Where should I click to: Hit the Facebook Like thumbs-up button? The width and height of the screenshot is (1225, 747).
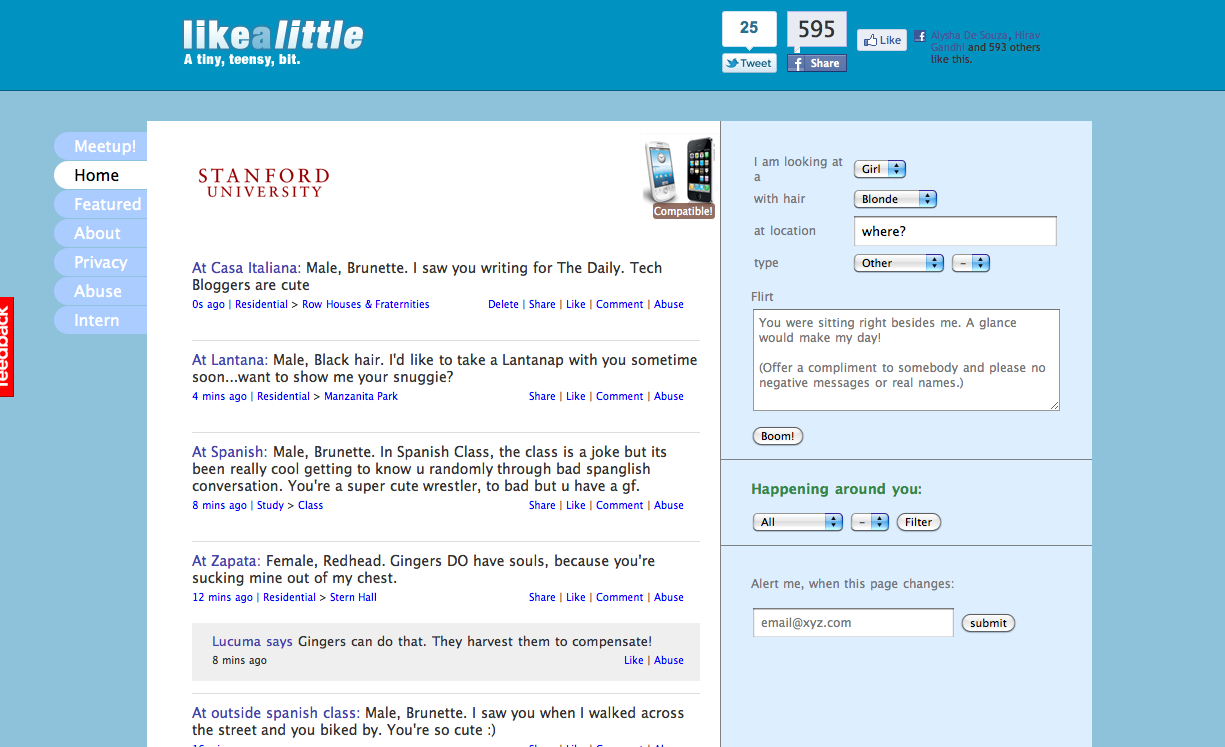882,40
